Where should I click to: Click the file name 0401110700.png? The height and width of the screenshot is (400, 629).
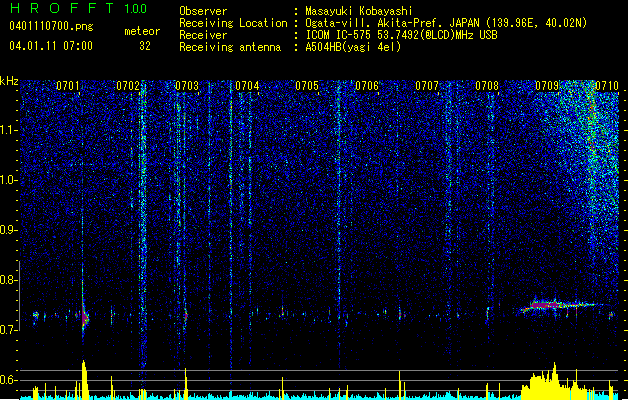tap(51, 27)
